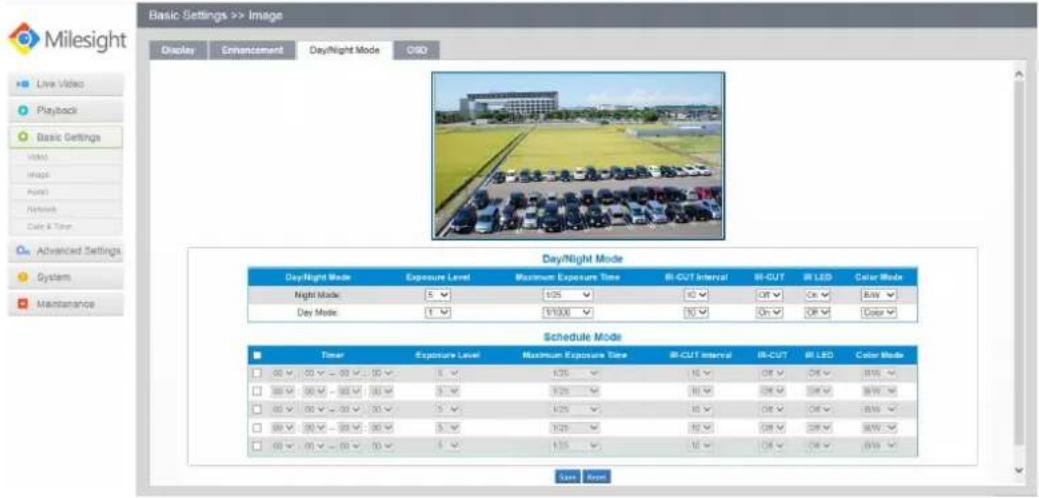Click the Basic Settings green icon
1039x498 pixels.
tap(23, 137)
